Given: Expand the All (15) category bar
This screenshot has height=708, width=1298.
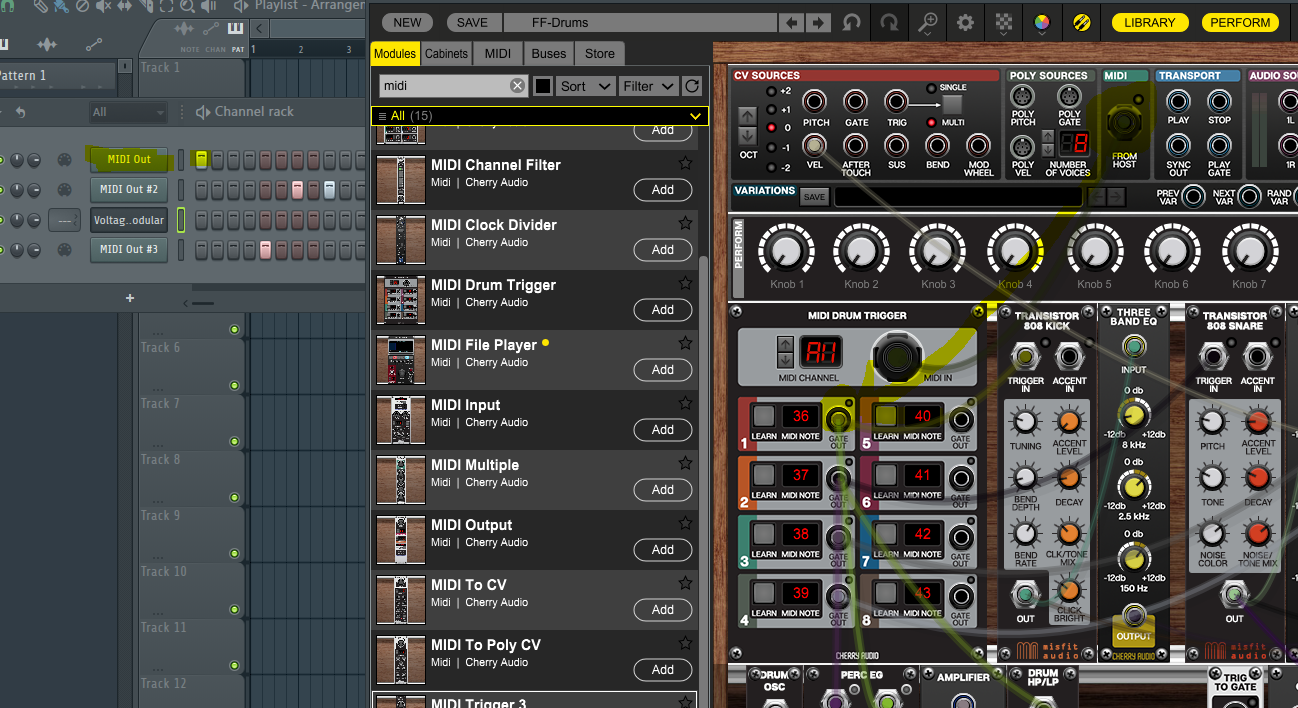Looking at the screenshot, I should click(x=540, y=116).
